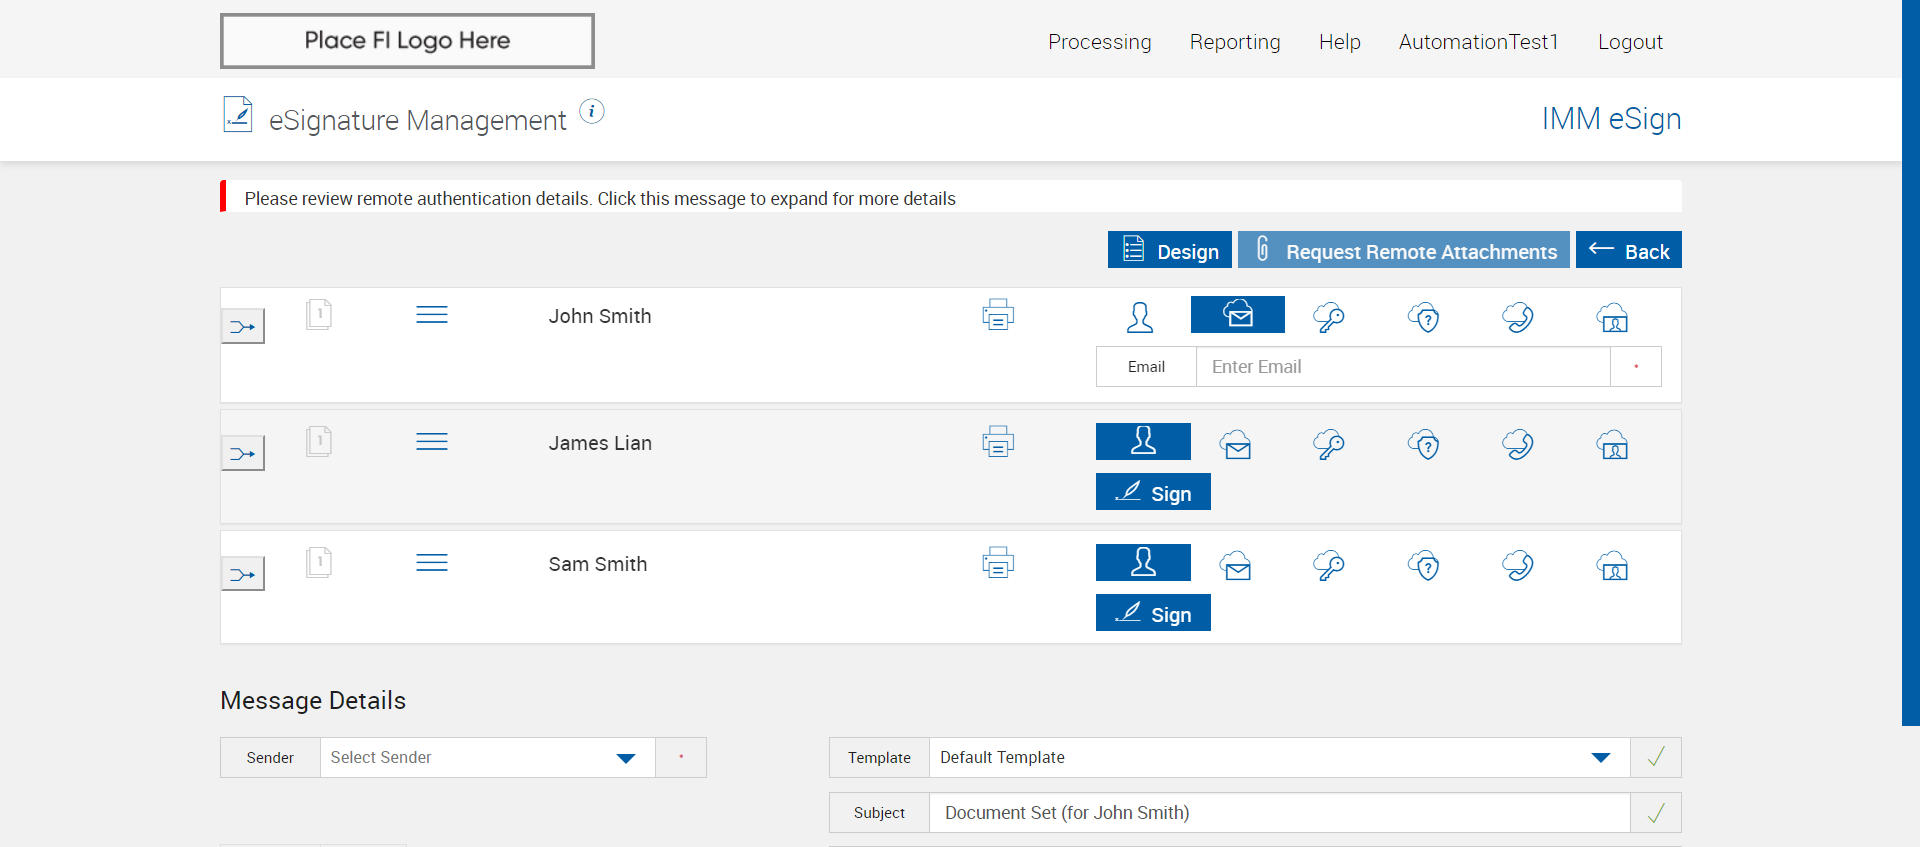Click the printer icon for James Lian
Screen dimensions: 1920x847
(x=998, y=442)
